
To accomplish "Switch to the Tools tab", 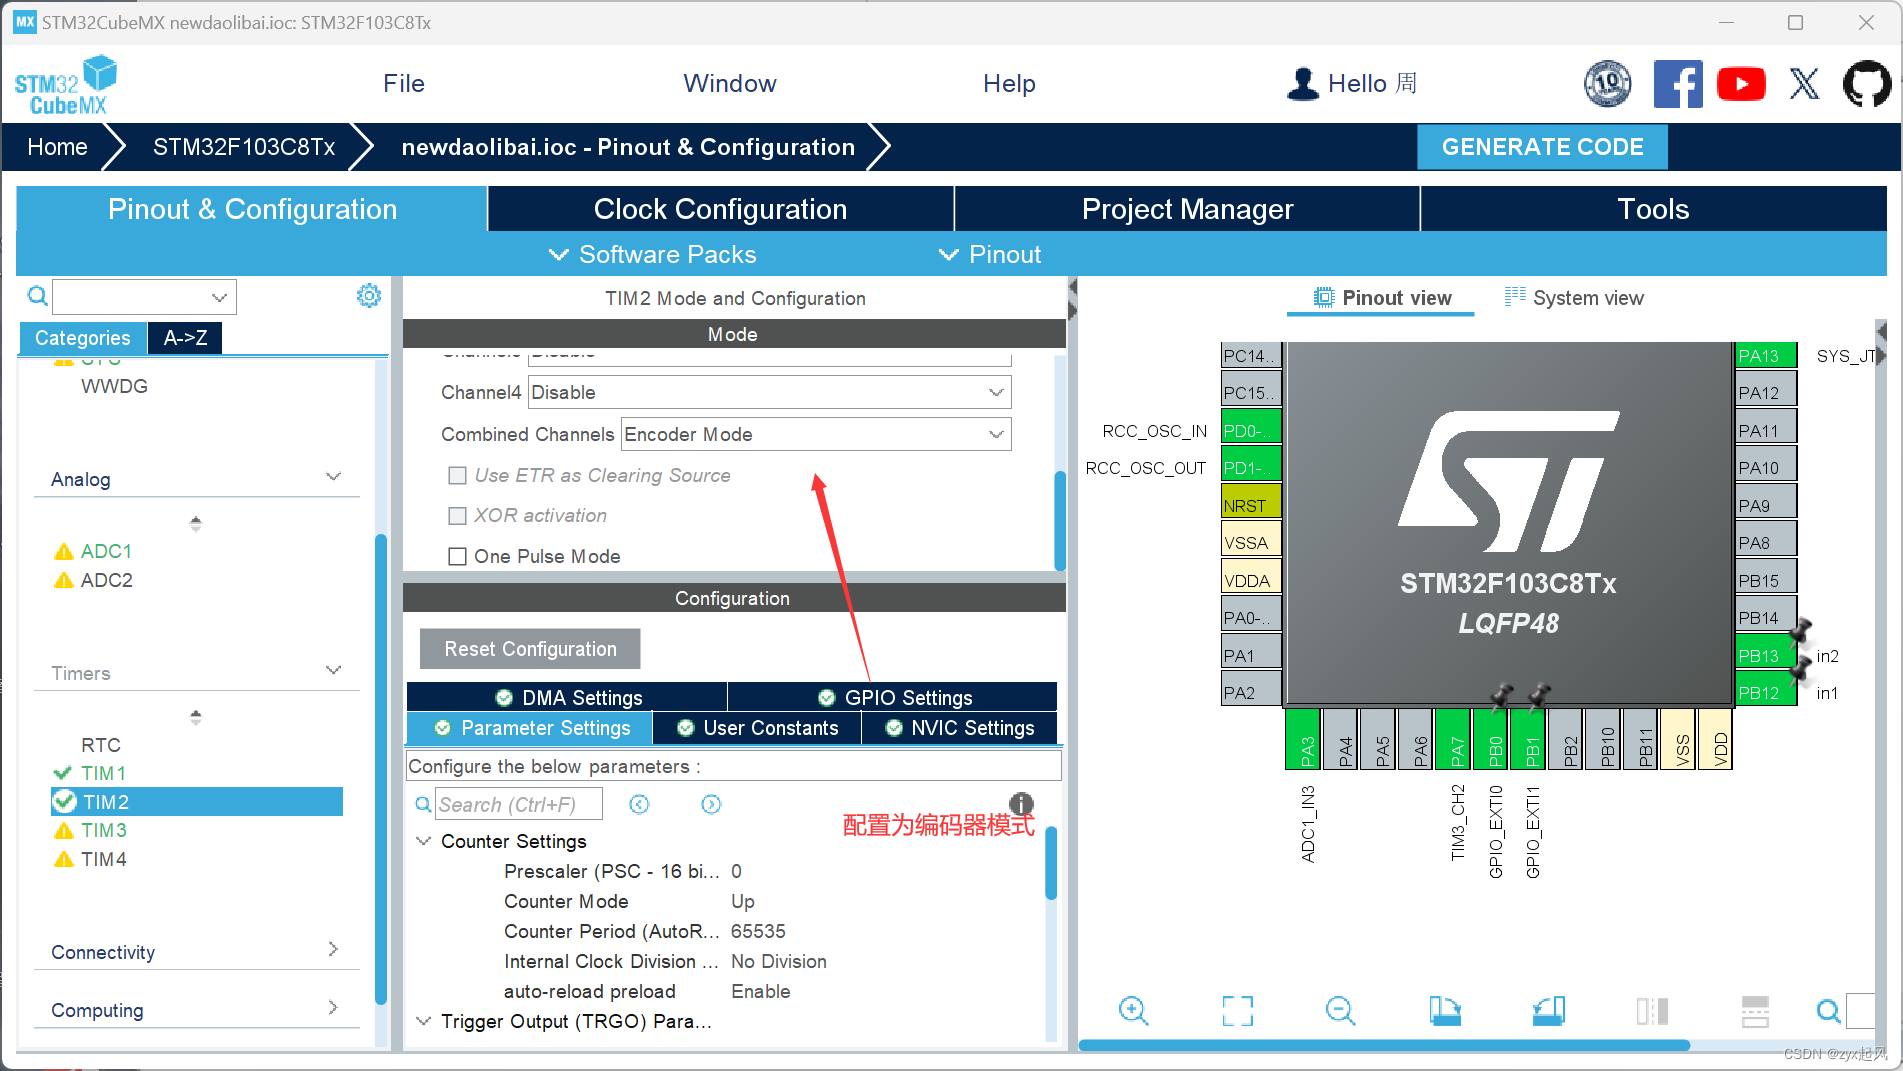I will pos(1653,209).
